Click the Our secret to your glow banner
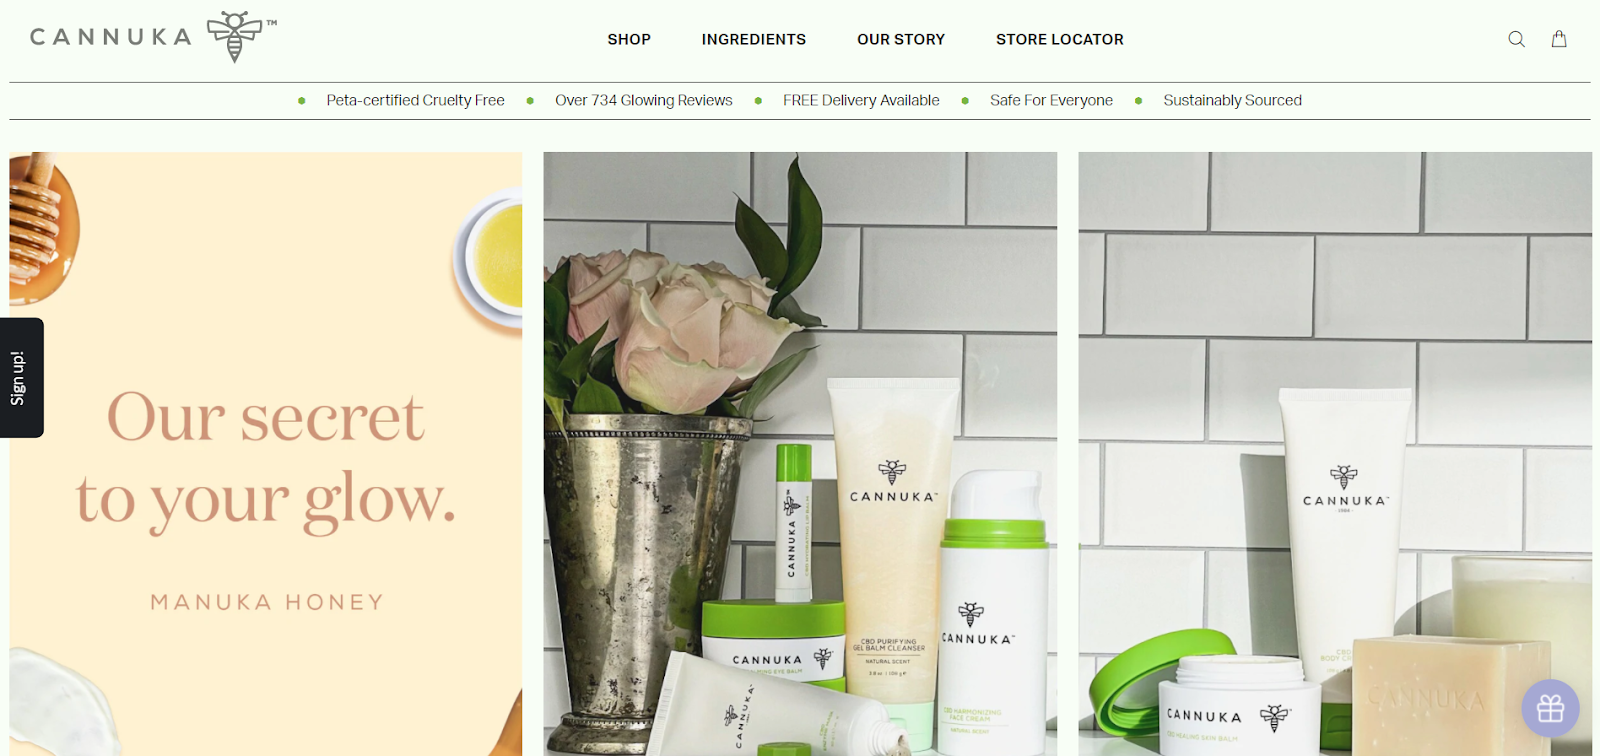This screenshot has height=756, width=1600. coord(266,454)
